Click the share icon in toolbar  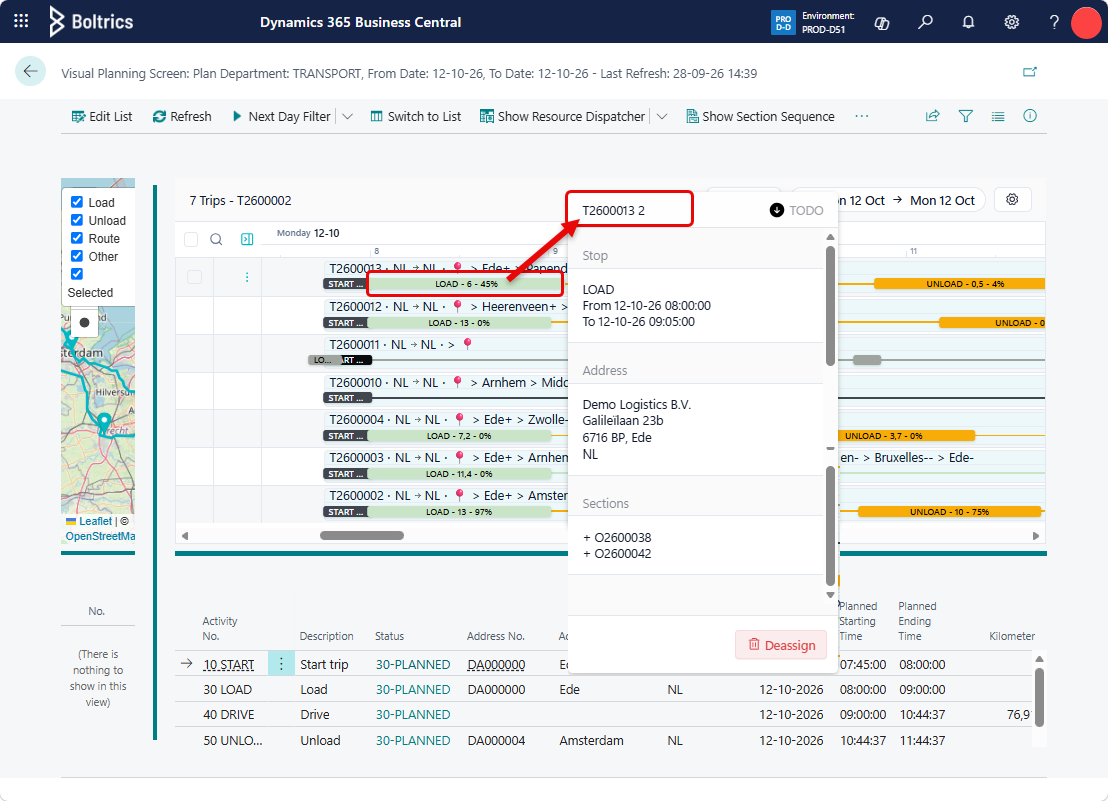tap(933, 116)
